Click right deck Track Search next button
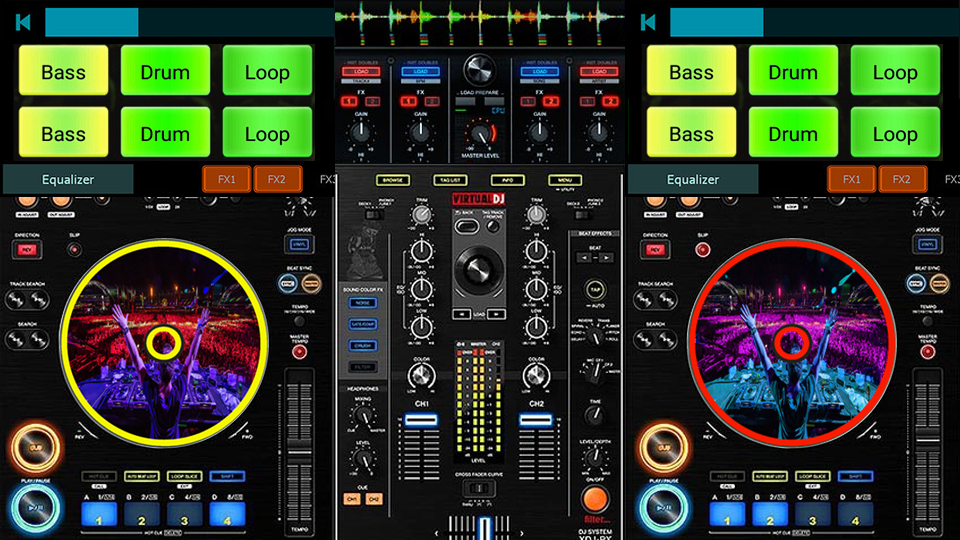This screenshot has width=960, height=540. coord(667,299)
